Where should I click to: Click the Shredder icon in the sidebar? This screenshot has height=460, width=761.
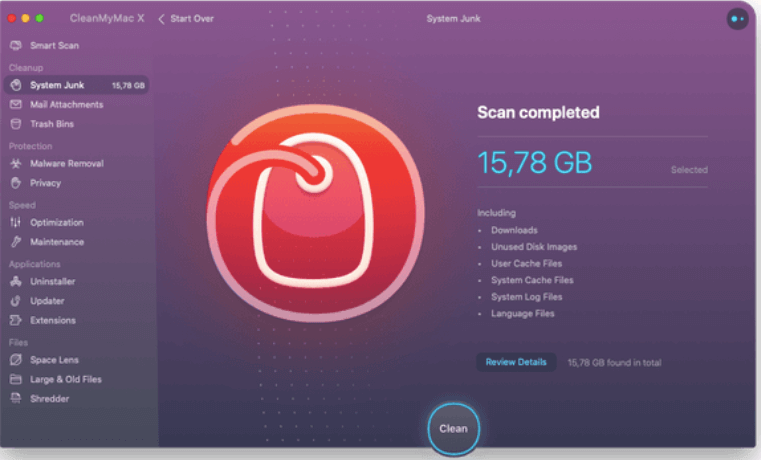[16, 398]
